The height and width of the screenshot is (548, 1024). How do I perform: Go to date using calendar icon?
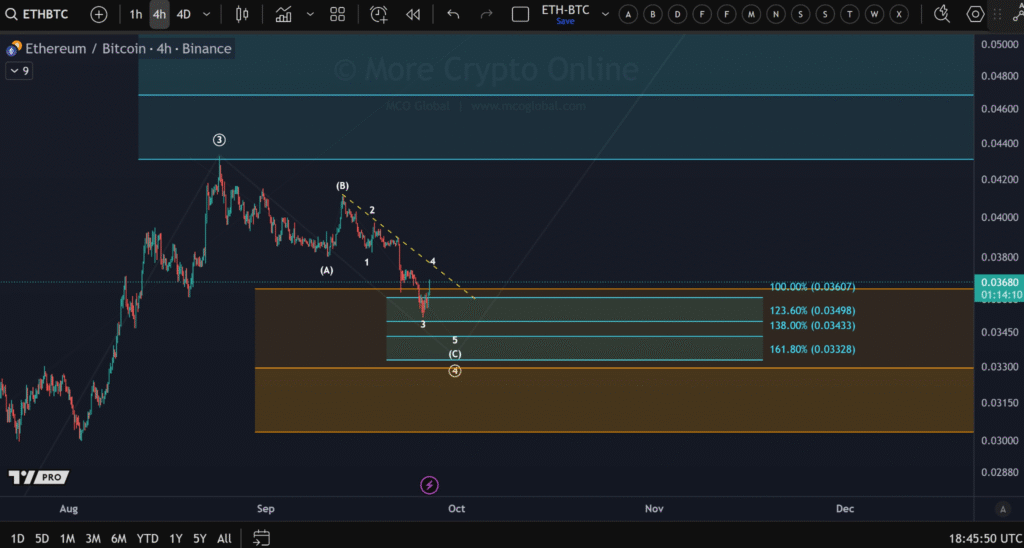[261, 538]
